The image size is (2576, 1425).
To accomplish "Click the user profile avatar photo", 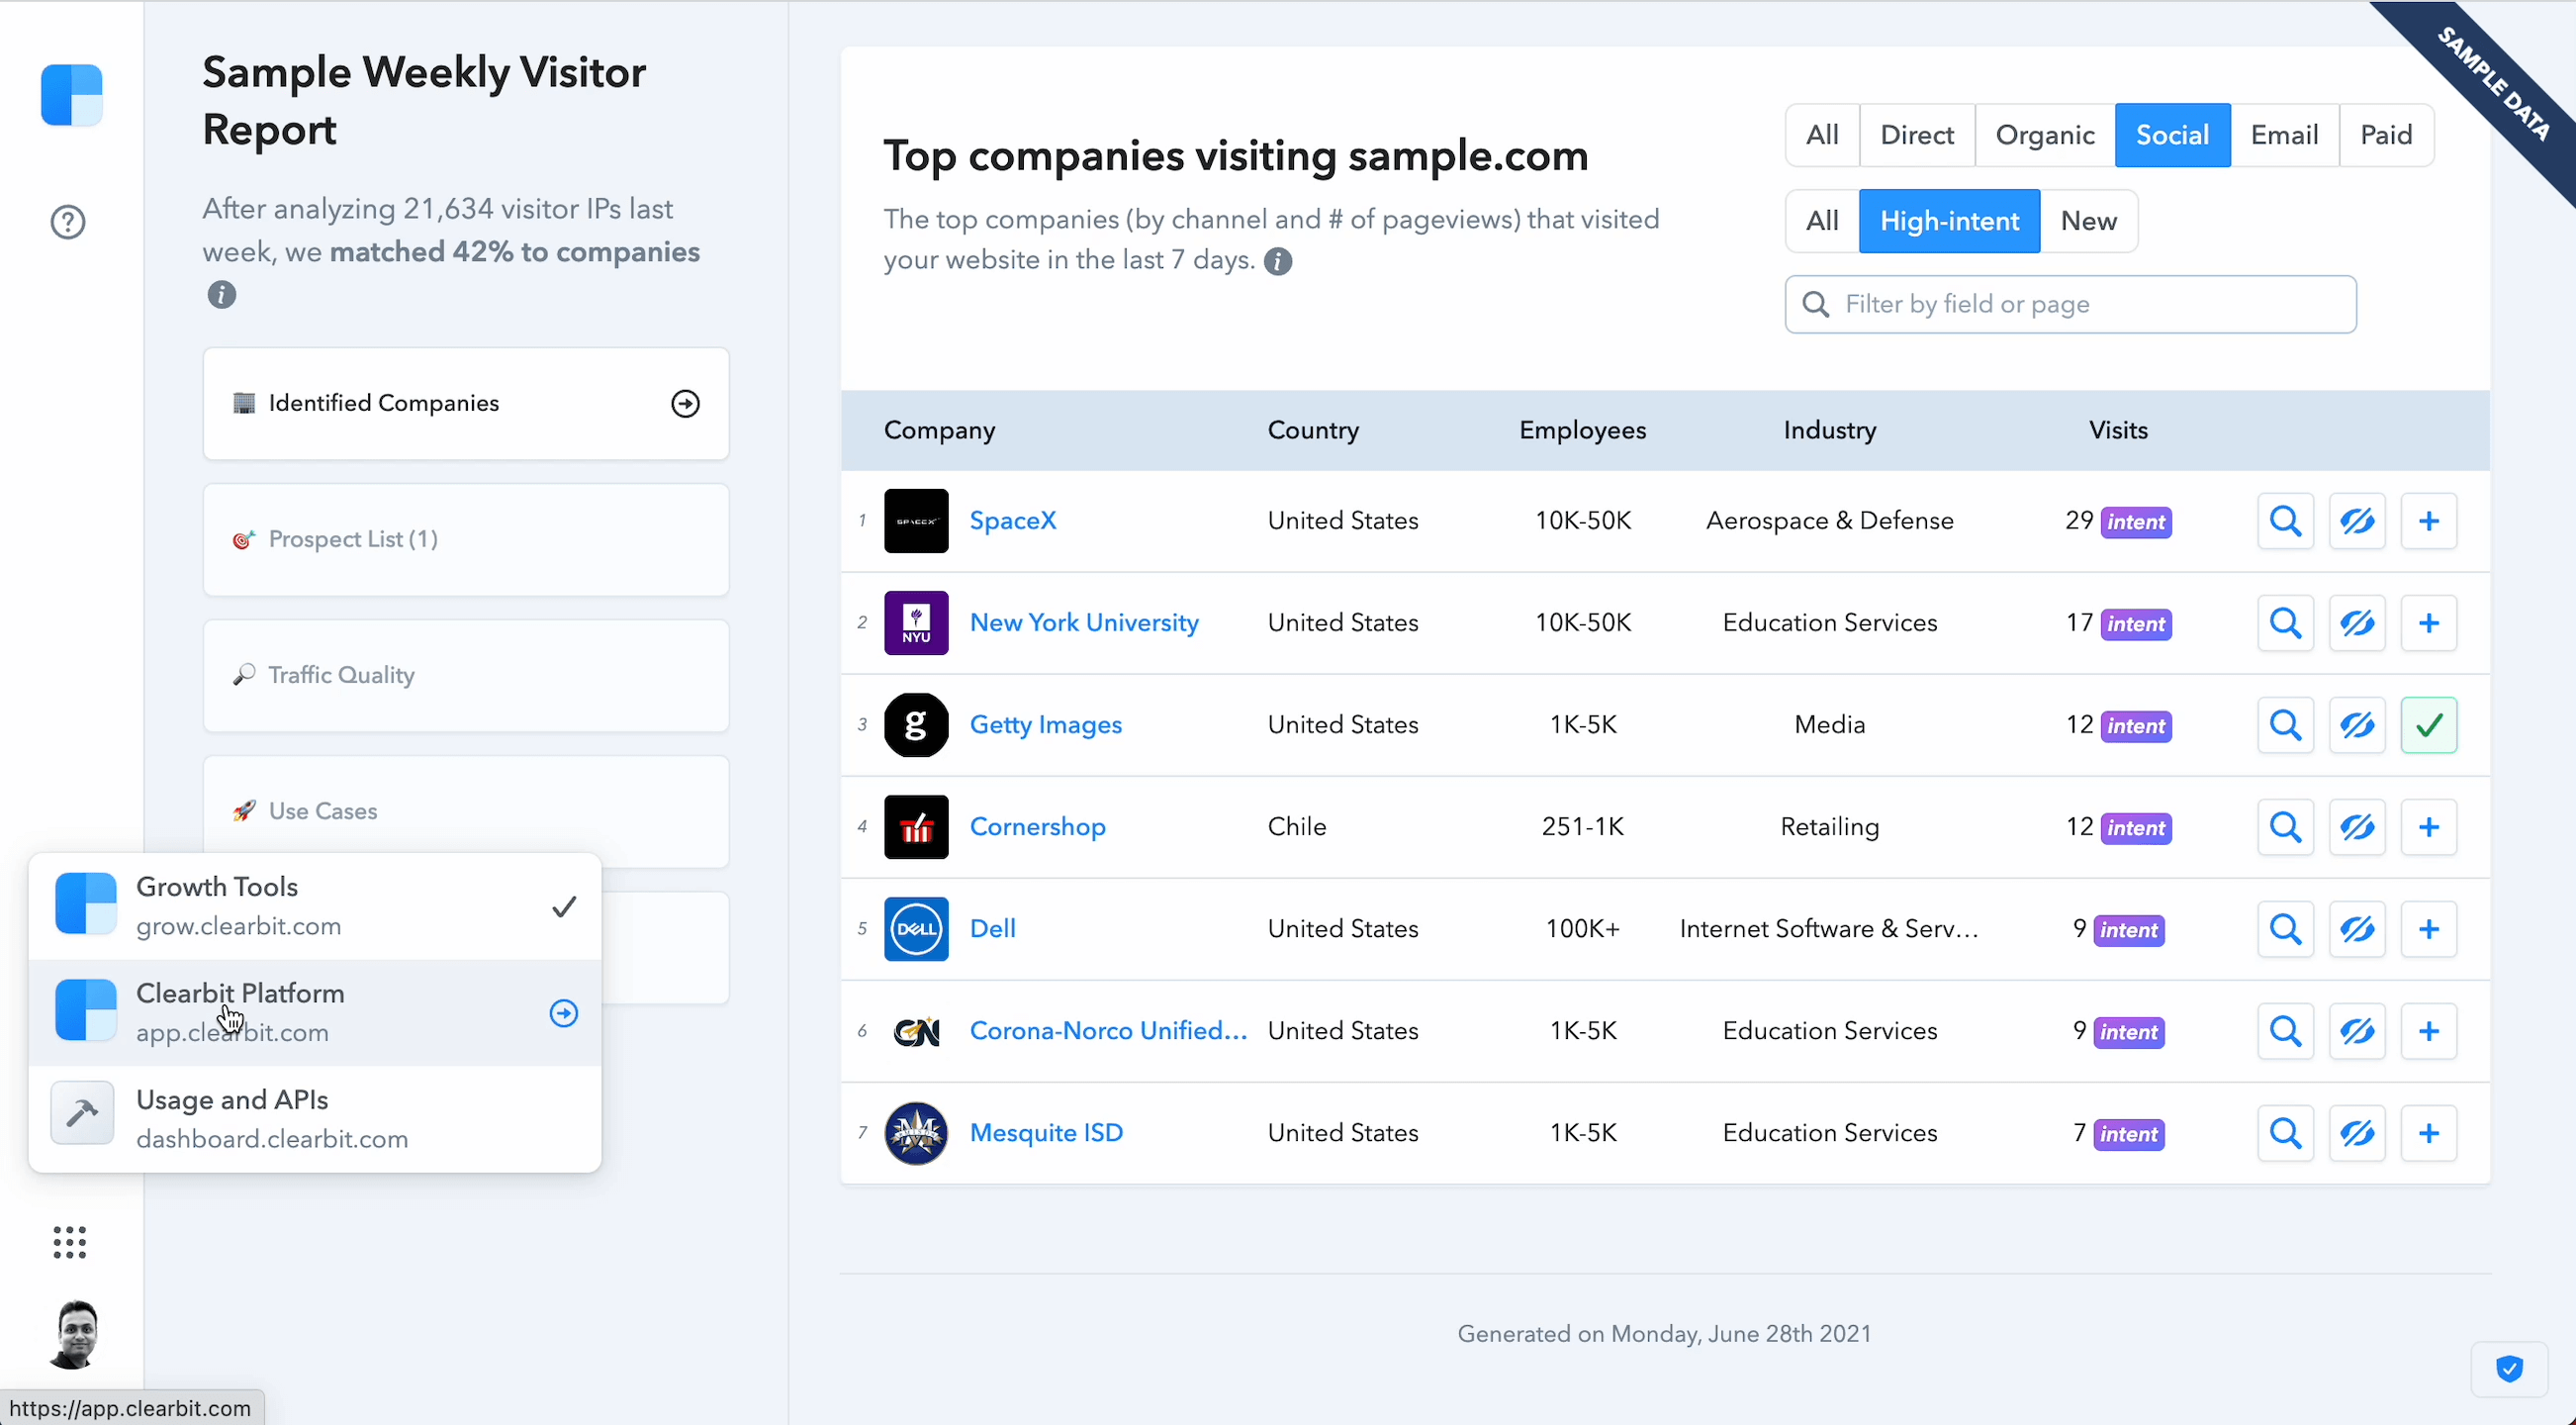I will (x=74, y=1334).
